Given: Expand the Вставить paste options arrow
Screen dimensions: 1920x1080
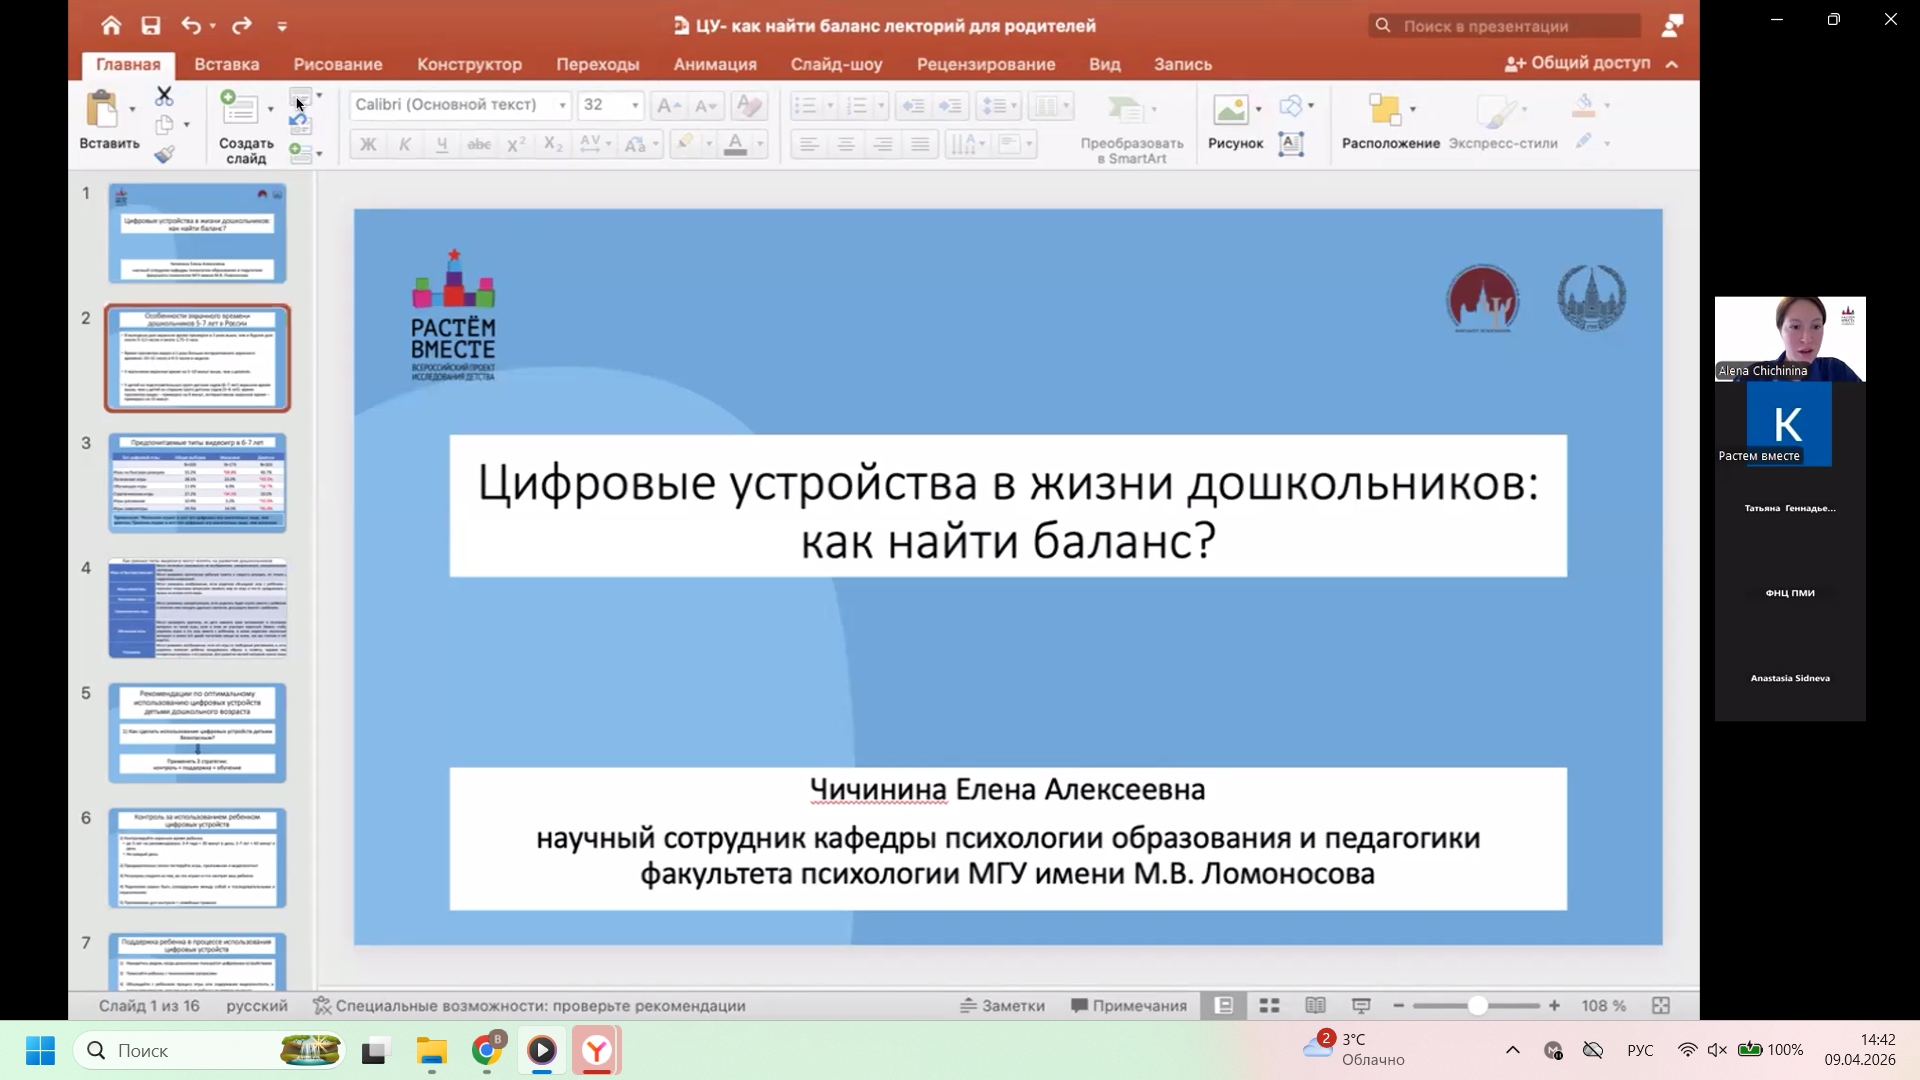Looking at the screenshot, I should 132,109.
